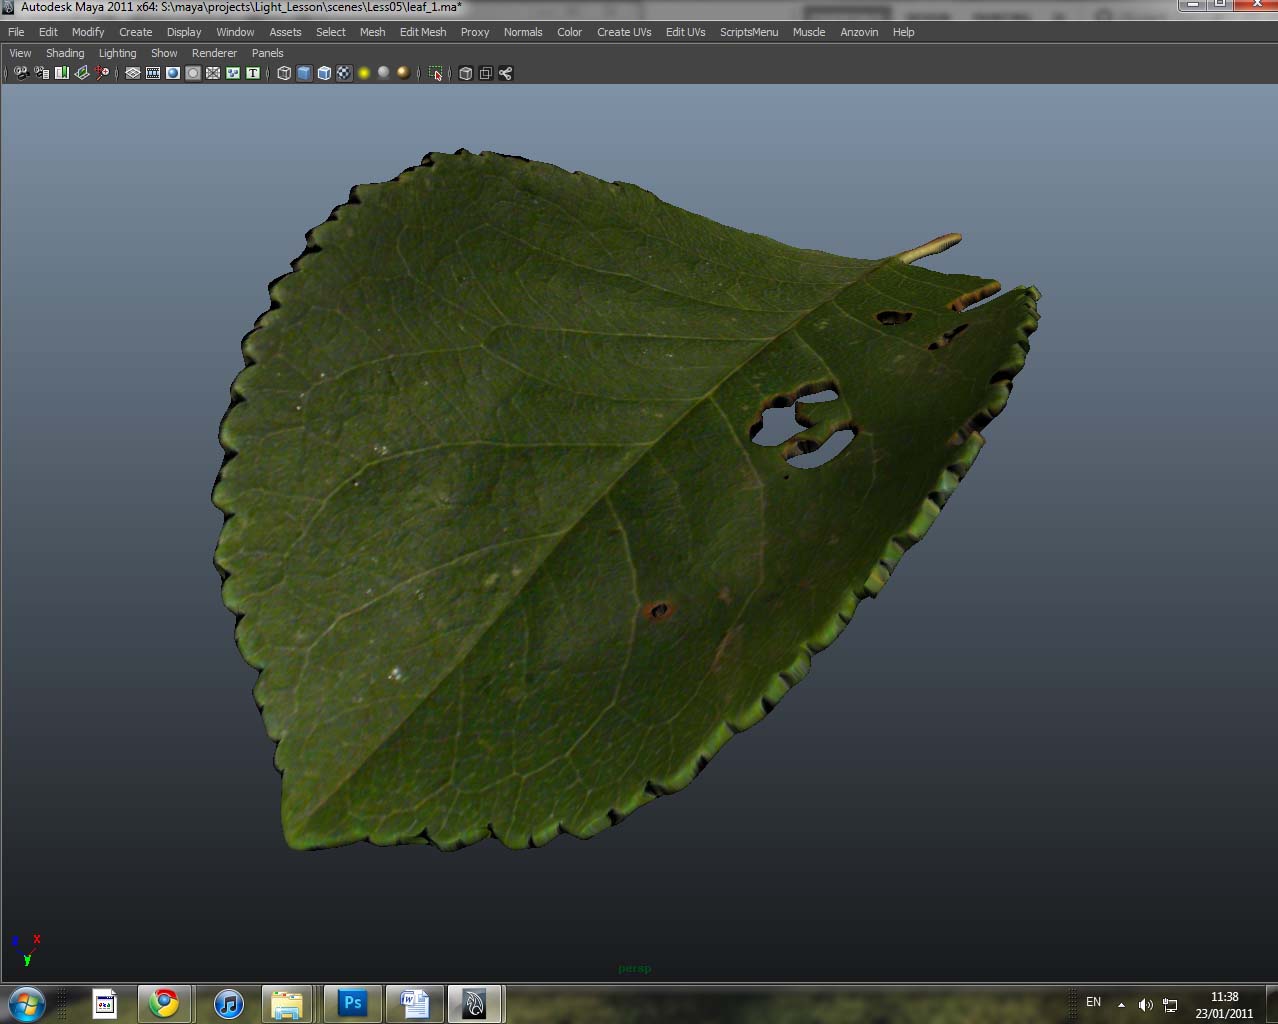
Task: Click the Isolate Select icon
Action: 435,73
